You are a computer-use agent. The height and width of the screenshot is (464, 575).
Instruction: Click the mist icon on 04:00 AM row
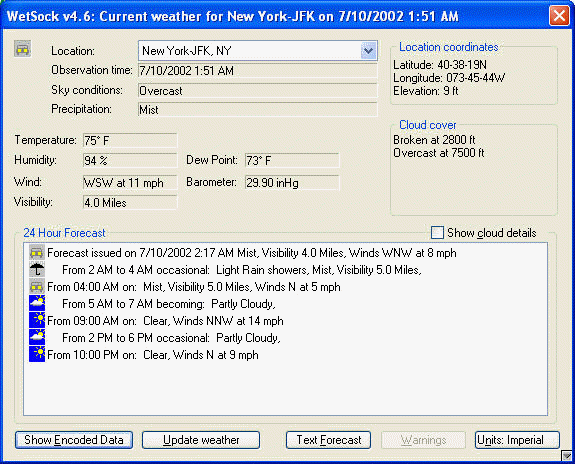tap(37, 286)
